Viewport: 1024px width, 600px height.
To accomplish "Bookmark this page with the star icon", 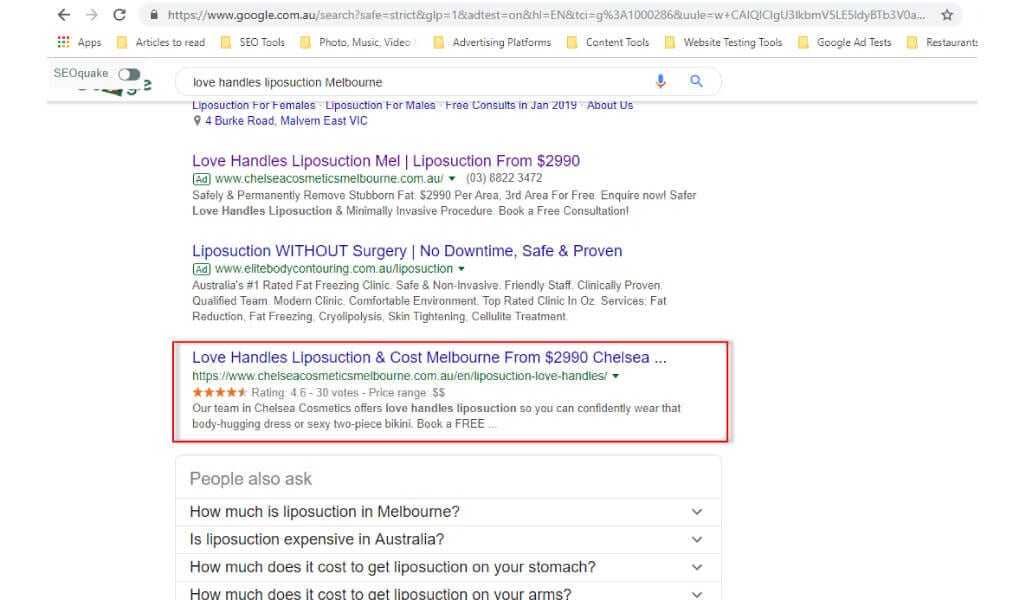I will click(x=947, y=14).
